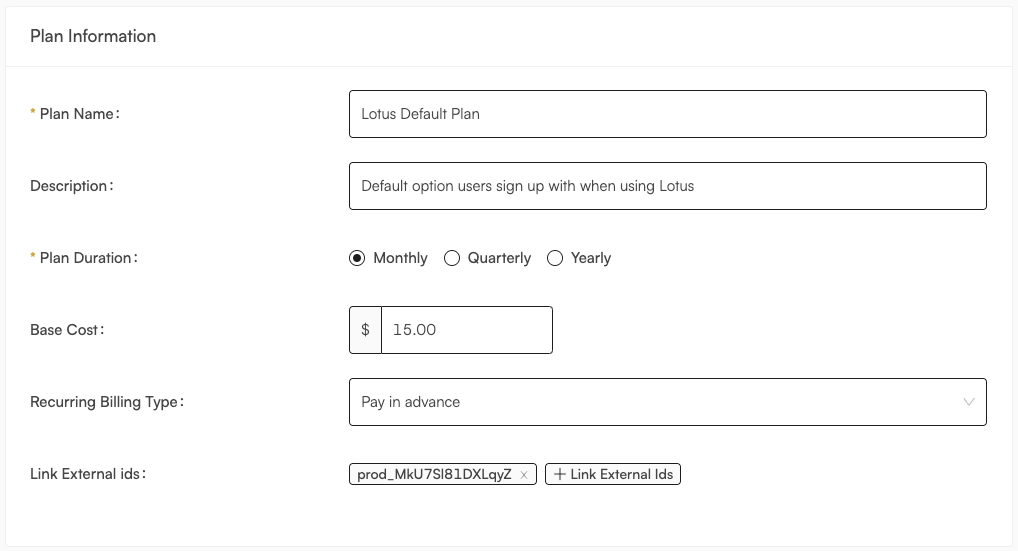Set plan duration to Yearly
The width and height of the screenshot is (1018, 551).
coord(555,258)
